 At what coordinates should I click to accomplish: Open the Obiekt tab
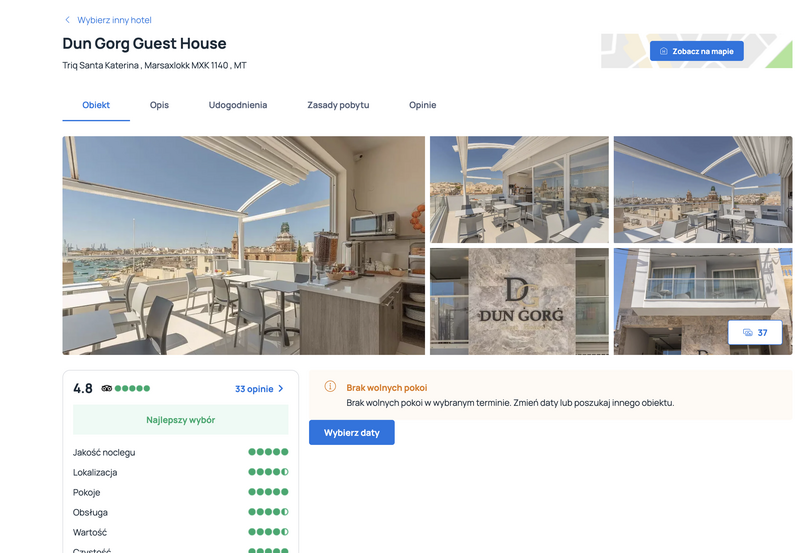click(96, 105)
